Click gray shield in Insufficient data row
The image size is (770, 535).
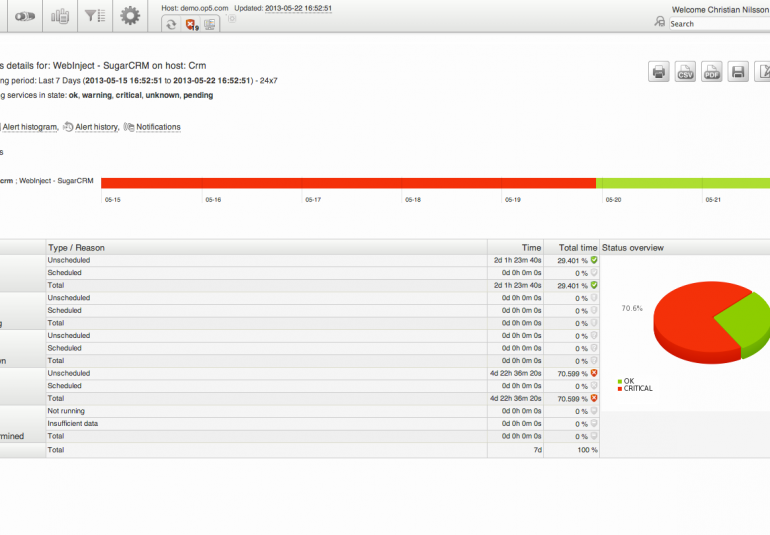pos(594,423)
